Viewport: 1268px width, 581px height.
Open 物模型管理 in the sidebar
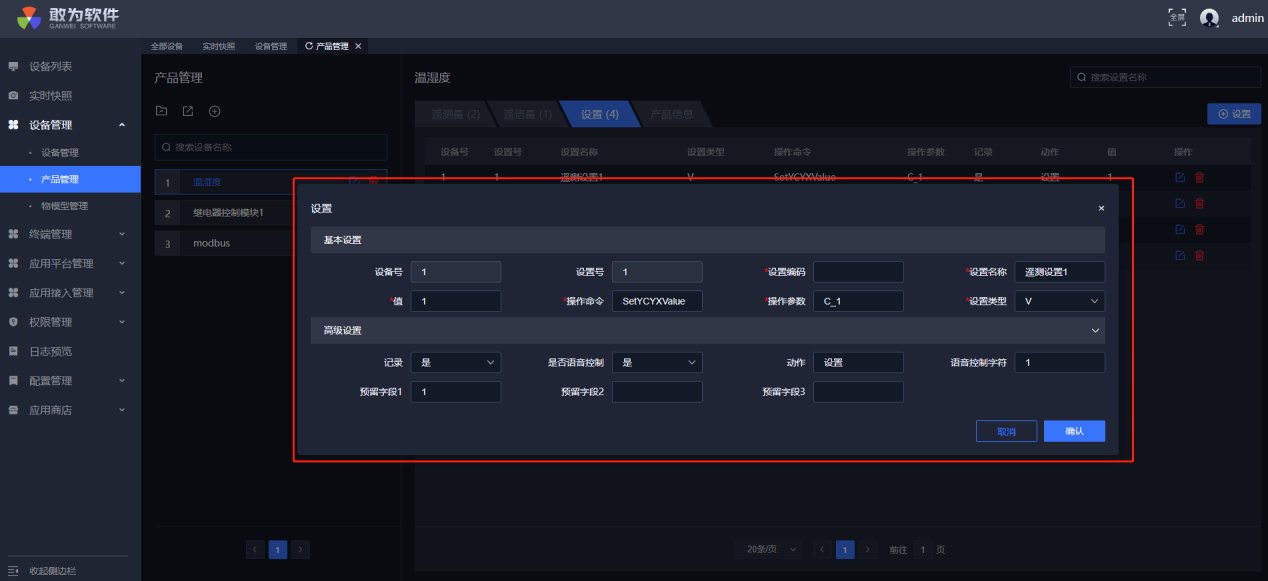coord(64,206)
